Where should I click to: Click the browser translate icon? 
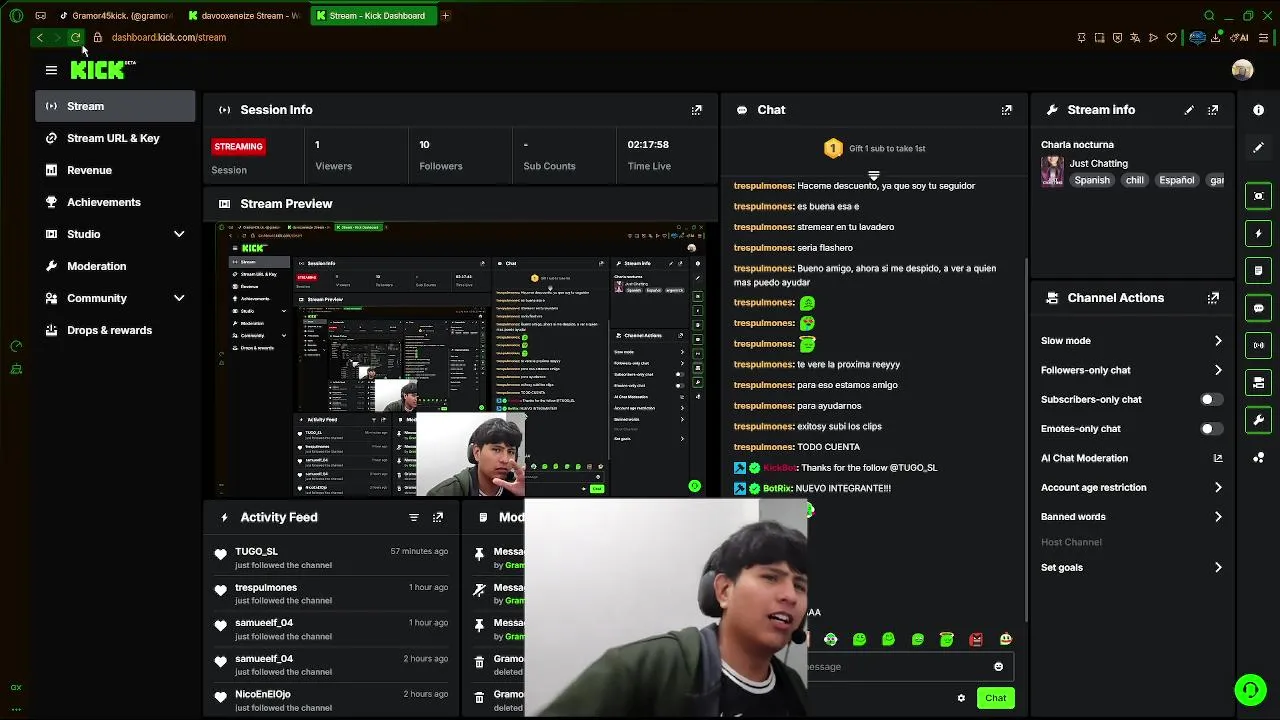point(1135,38)
